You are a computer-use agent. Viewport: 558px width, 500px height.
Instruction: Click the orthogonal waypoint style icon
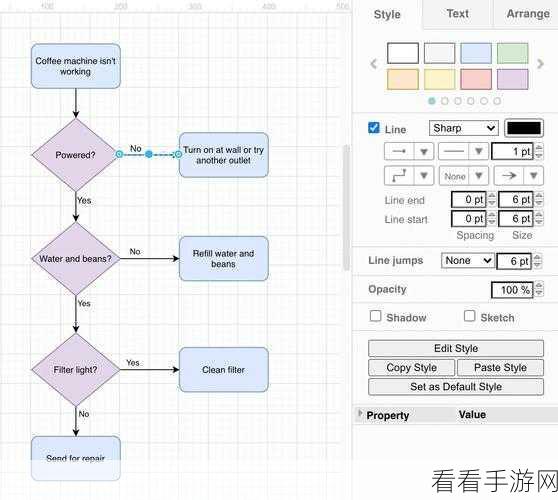399,175
